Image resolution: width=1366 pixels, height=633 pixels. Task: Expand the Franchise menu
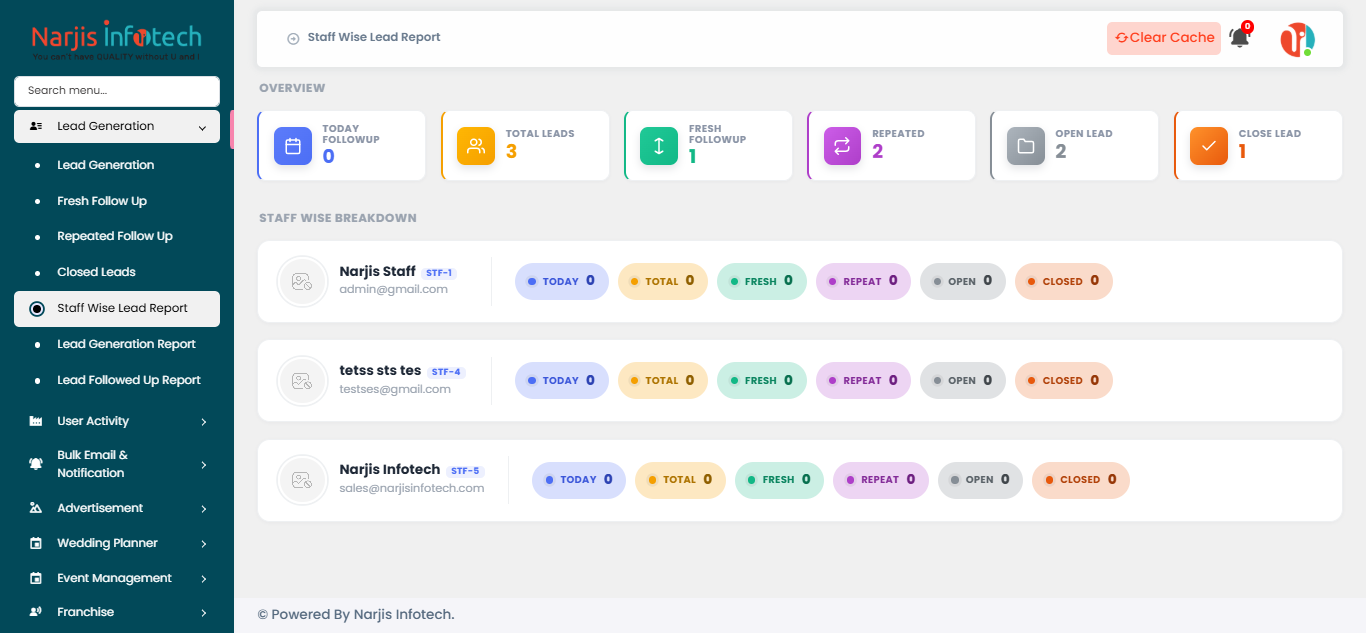pyautogui.click(x=203, y=613)
